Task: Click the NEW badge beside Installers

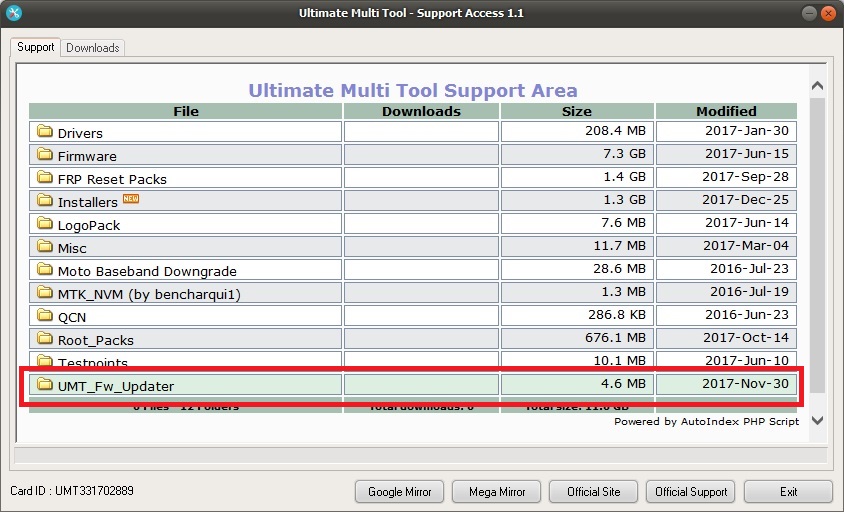Action: point(131,199)
